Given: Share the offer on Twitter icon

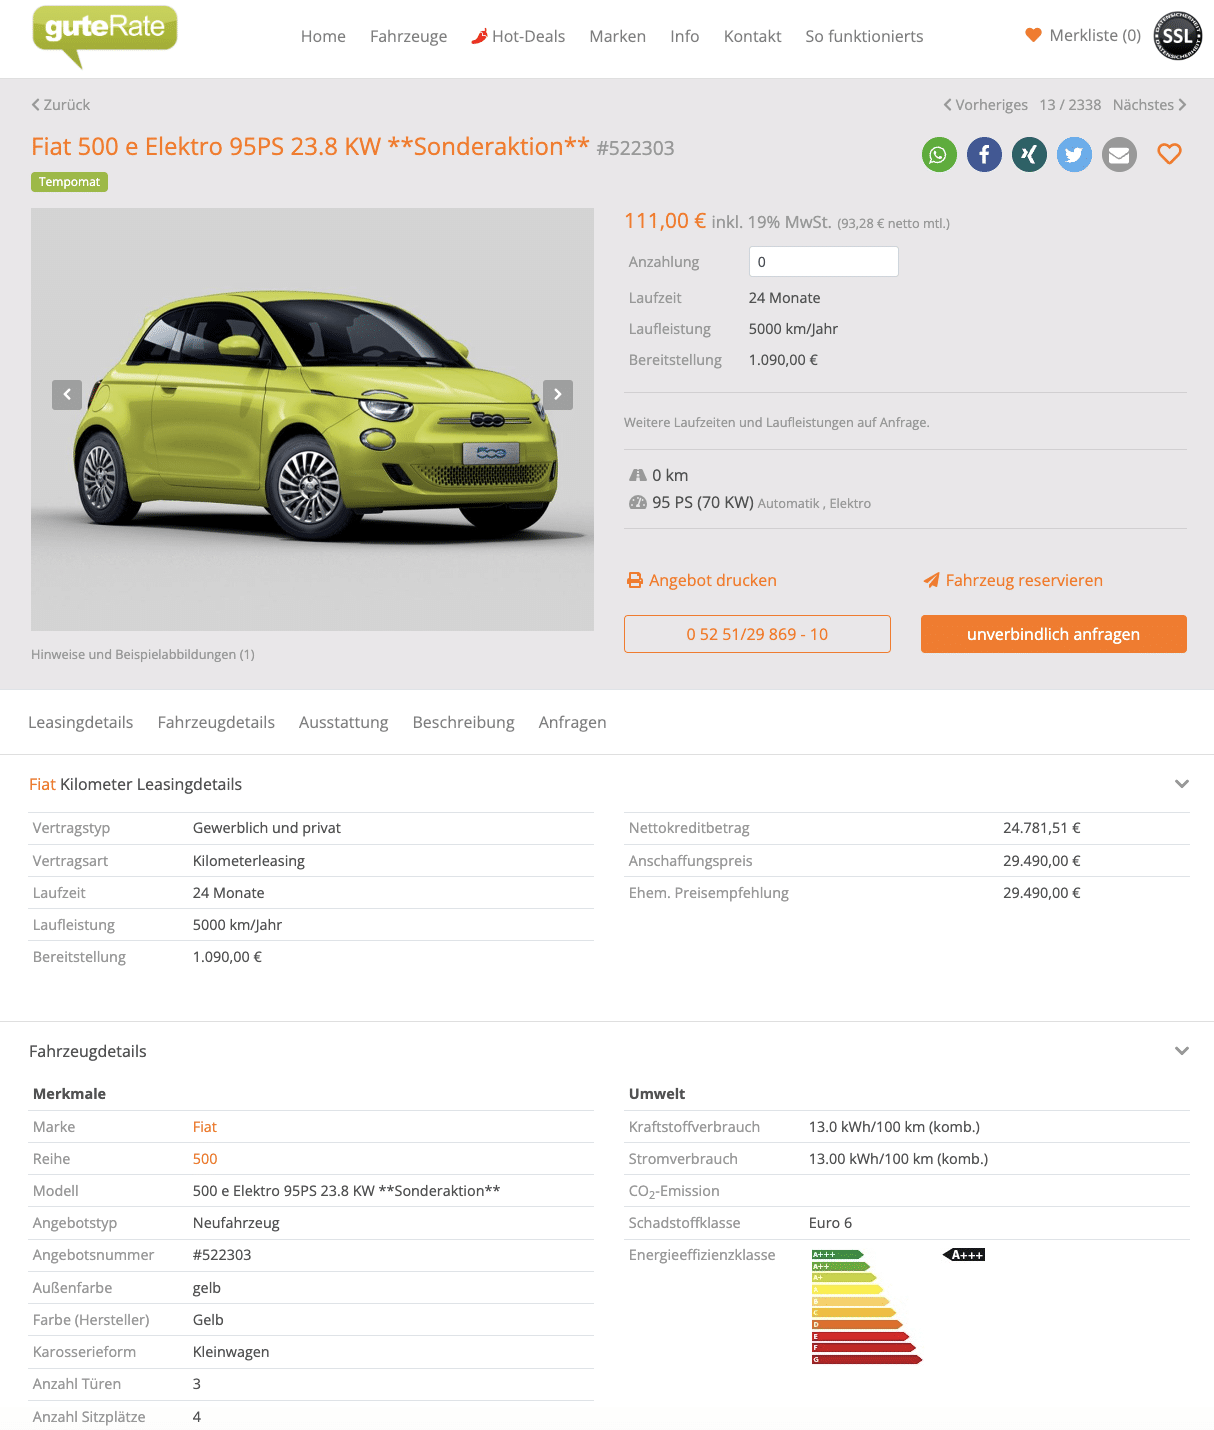Looking at the screenshot, I should coord(1074,155).
